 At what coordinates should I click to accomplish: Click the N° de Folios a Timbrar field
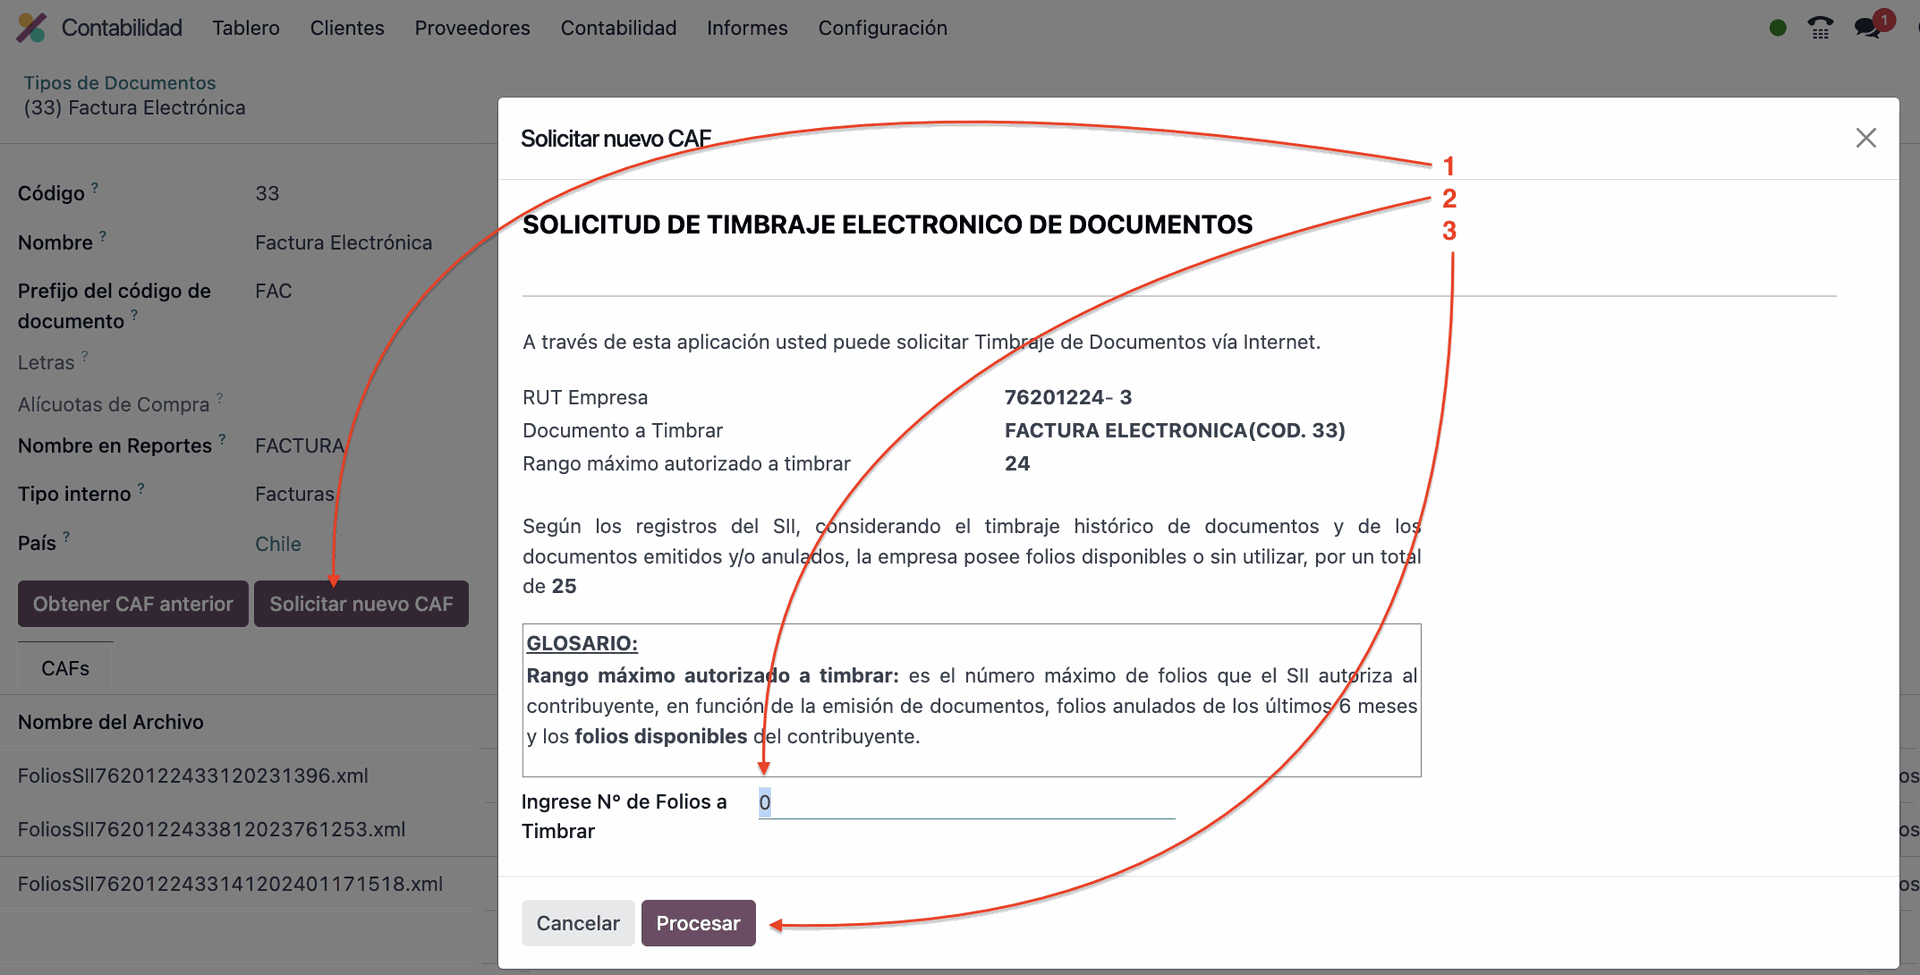(x=966, y=802)
